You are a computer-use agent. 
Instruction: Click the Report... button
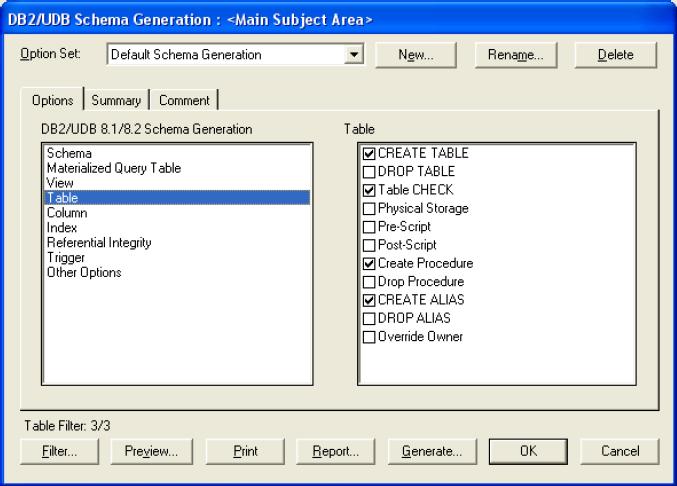(335, 451)
